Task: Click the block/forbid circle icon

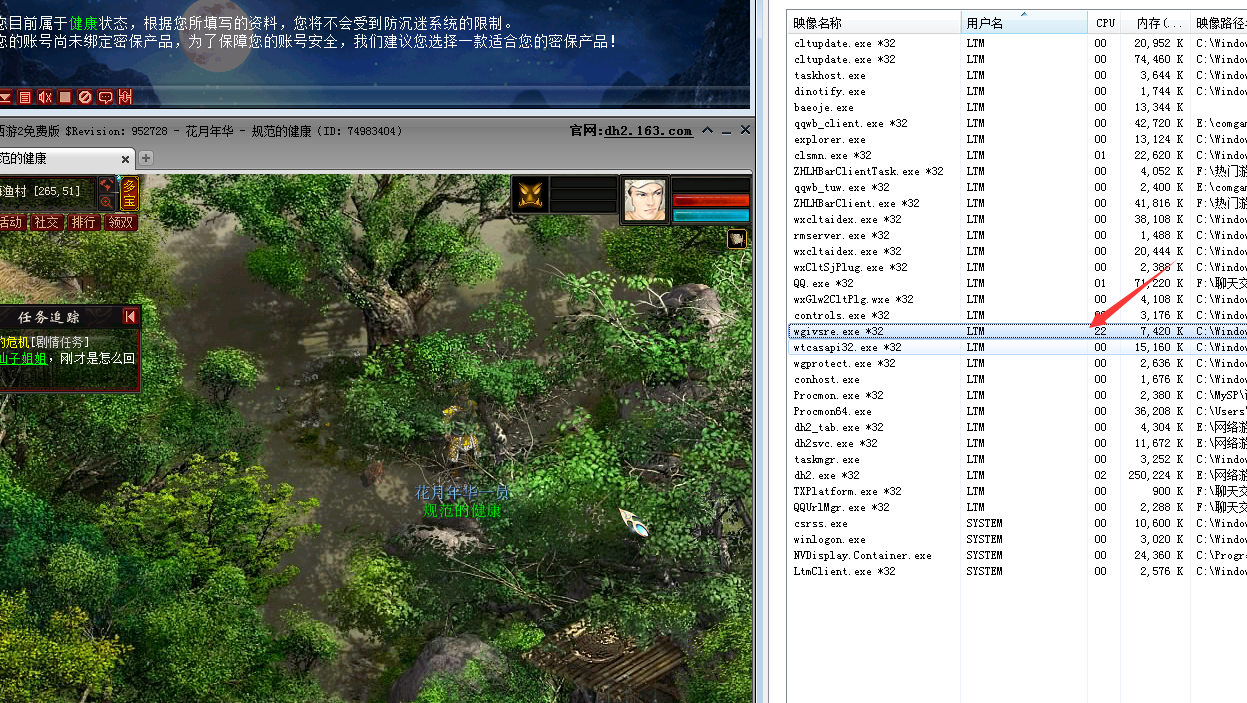Action: click(85, 97)
